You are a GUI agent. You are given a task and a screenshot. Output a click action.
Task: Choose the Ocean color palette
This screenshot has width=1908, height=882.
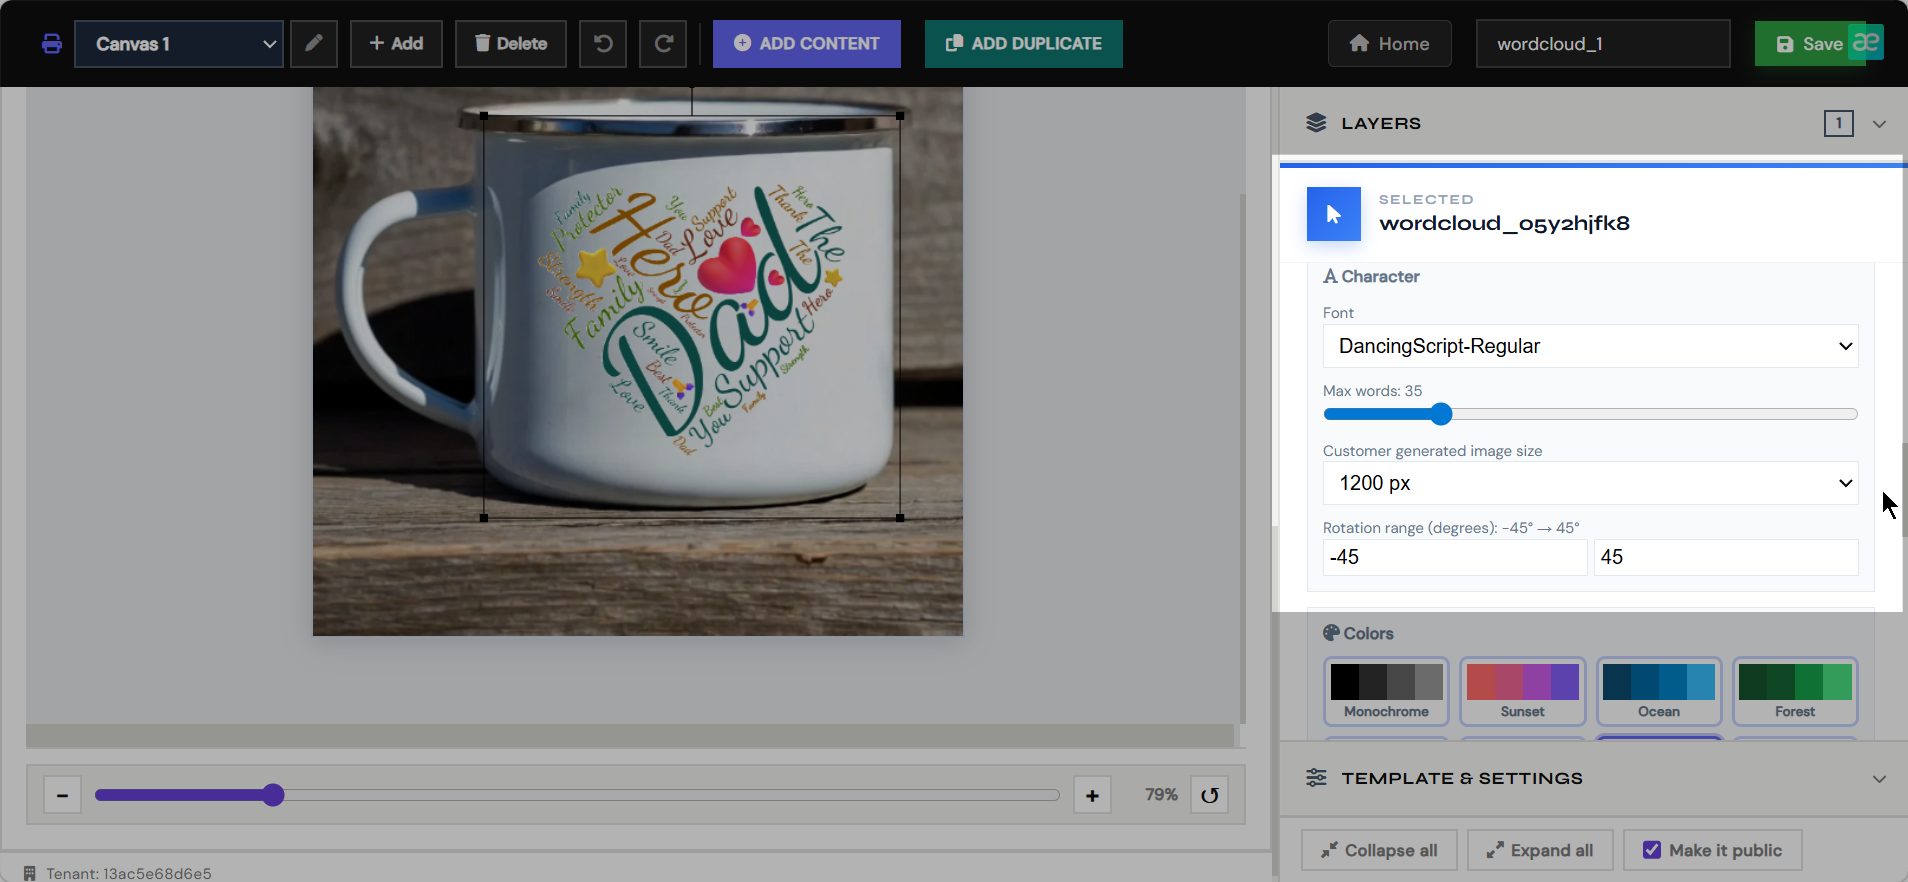(x=1659, y=691)
